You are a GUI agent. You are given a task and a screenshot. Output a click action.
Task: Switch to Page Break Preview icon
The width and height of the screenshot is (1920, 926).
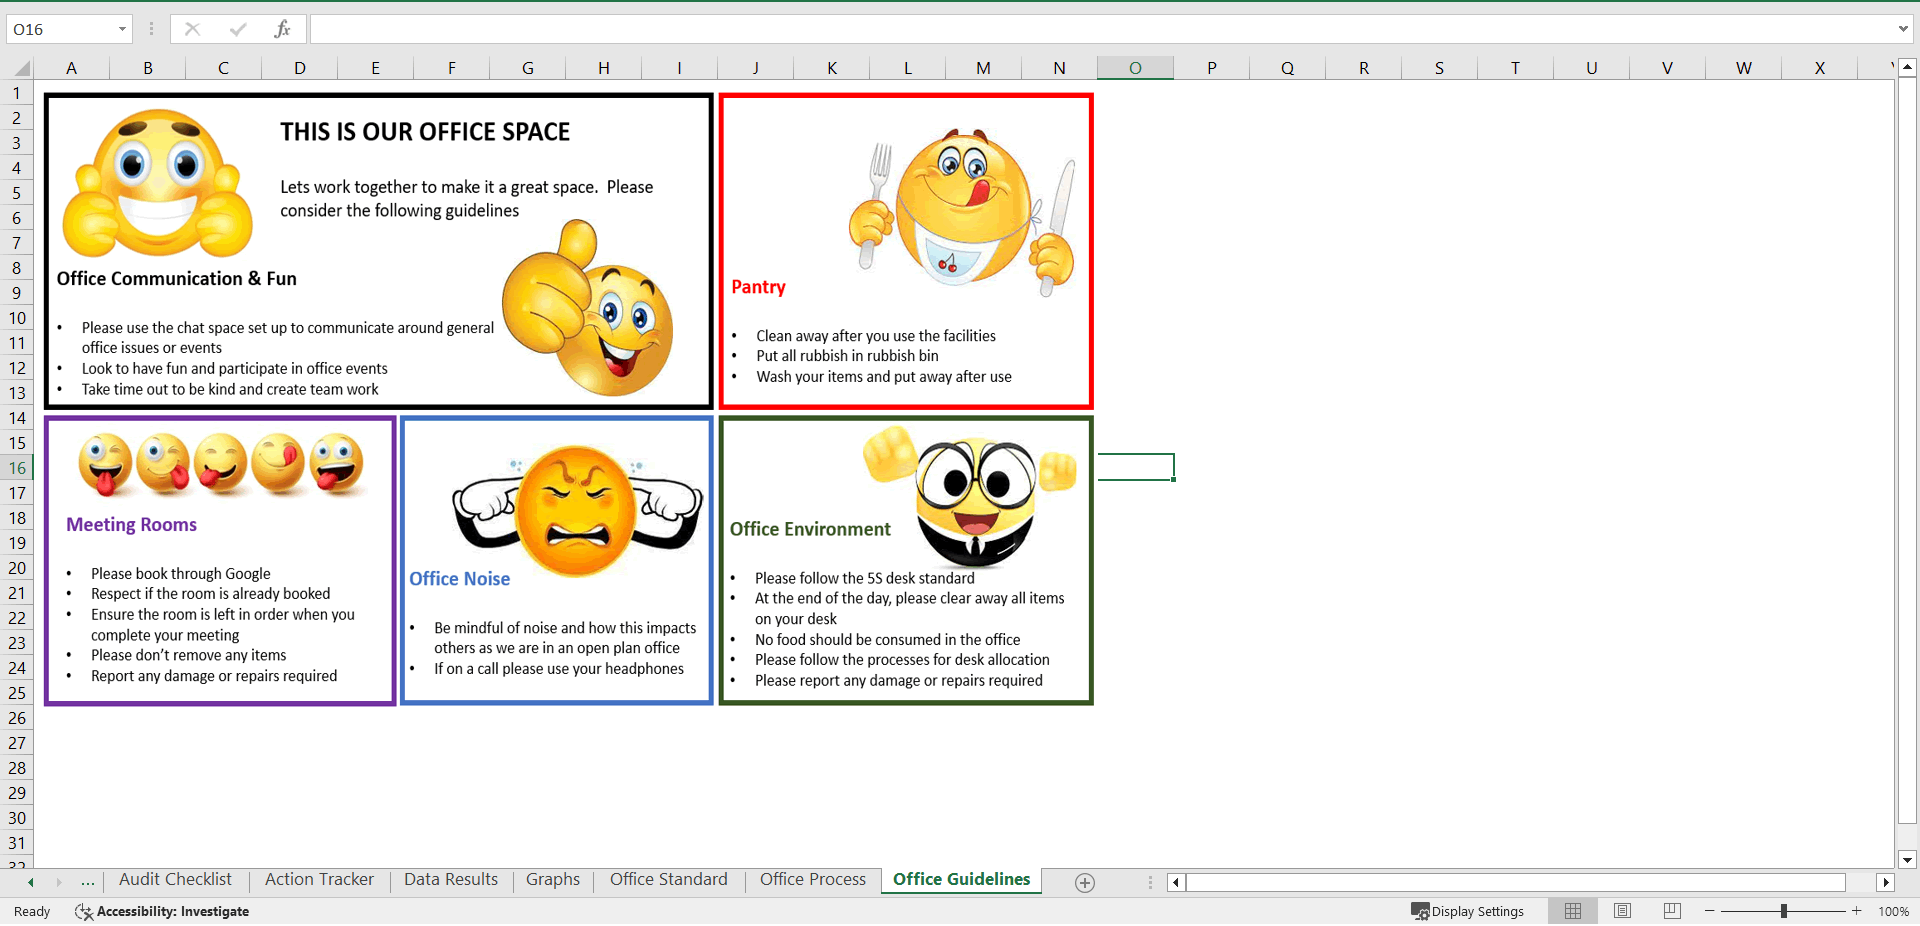tap(1672, 911)
